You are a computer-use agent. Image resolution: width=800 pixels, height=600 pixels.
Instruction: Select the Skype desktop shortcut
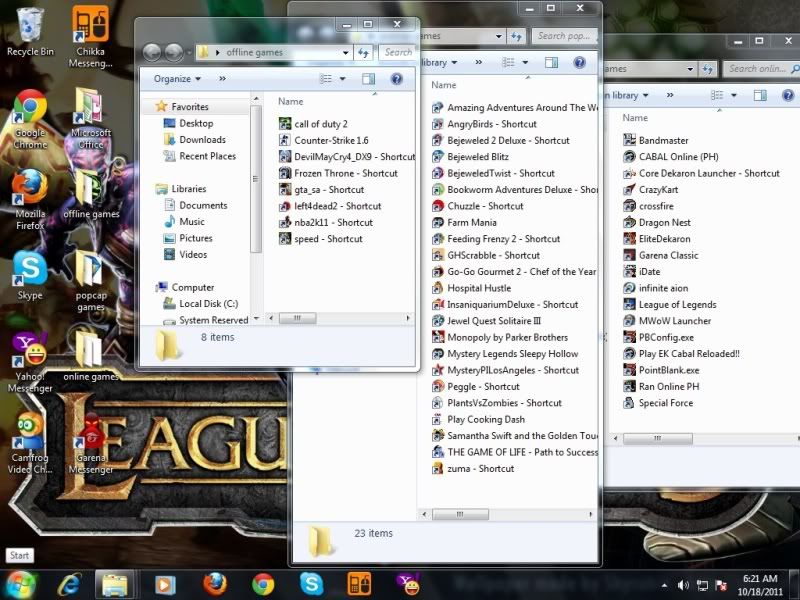[x=30, y=276]
